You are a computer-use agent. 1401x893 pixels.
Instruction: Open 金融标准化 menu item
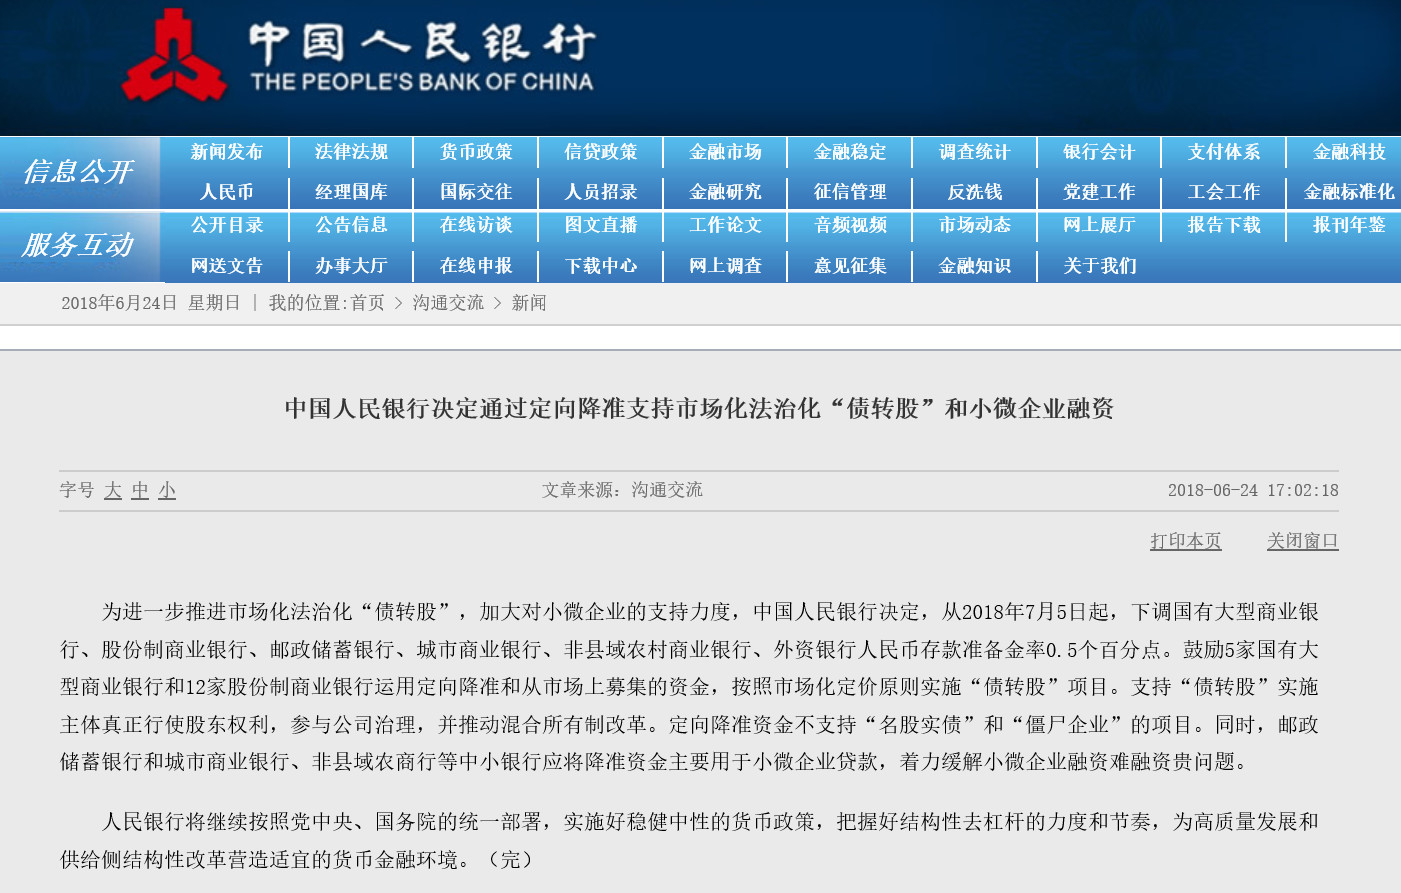tap(1349, 192)
